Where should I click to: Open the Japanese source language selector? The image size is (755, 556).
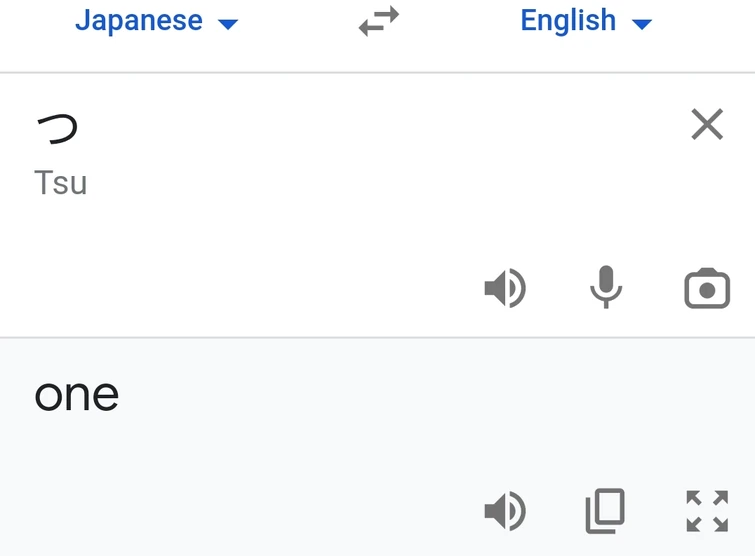pyautogui.click(x=139, y=20)
